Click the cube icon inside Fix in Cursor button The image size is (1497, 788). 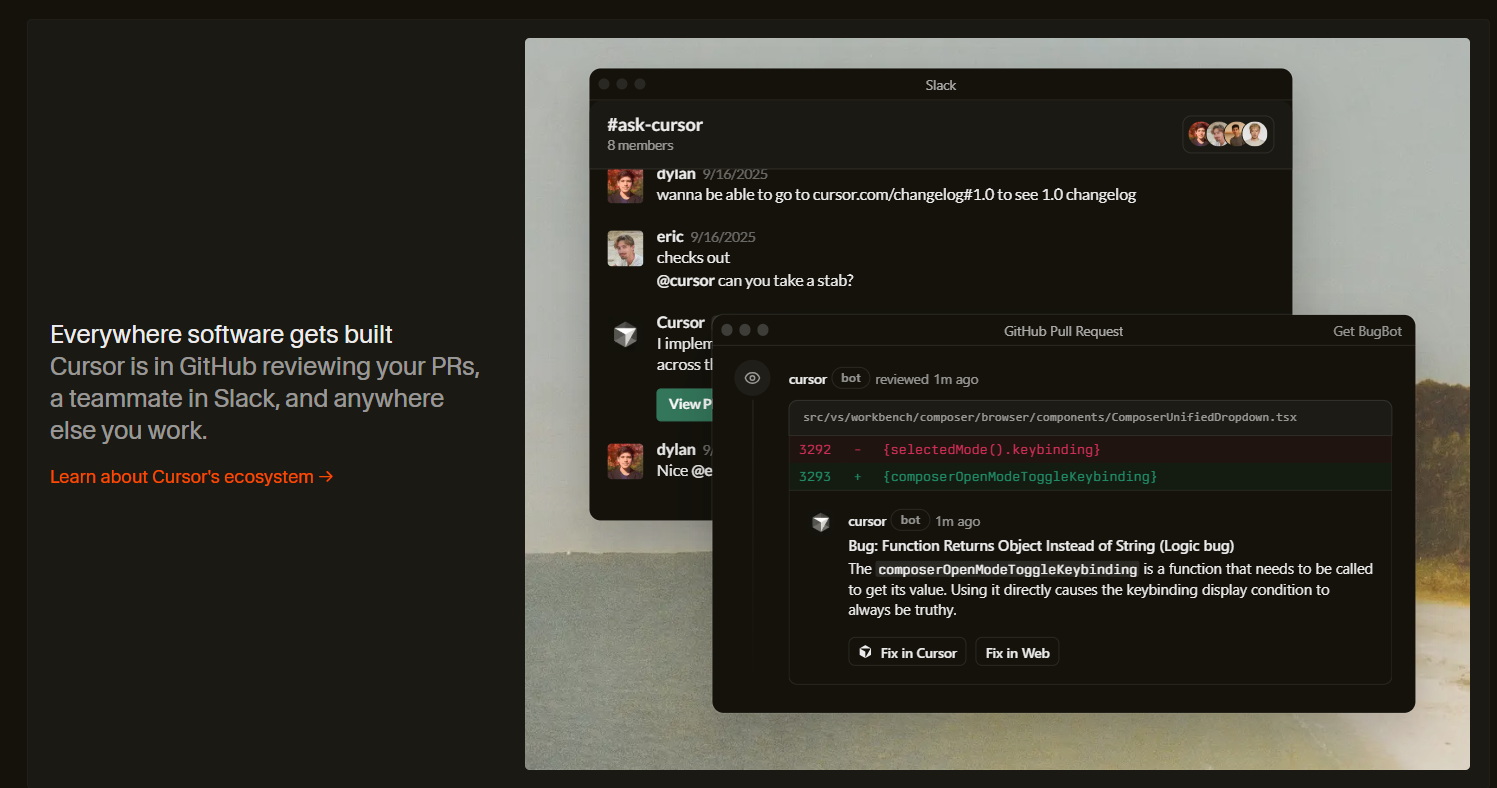866,653
